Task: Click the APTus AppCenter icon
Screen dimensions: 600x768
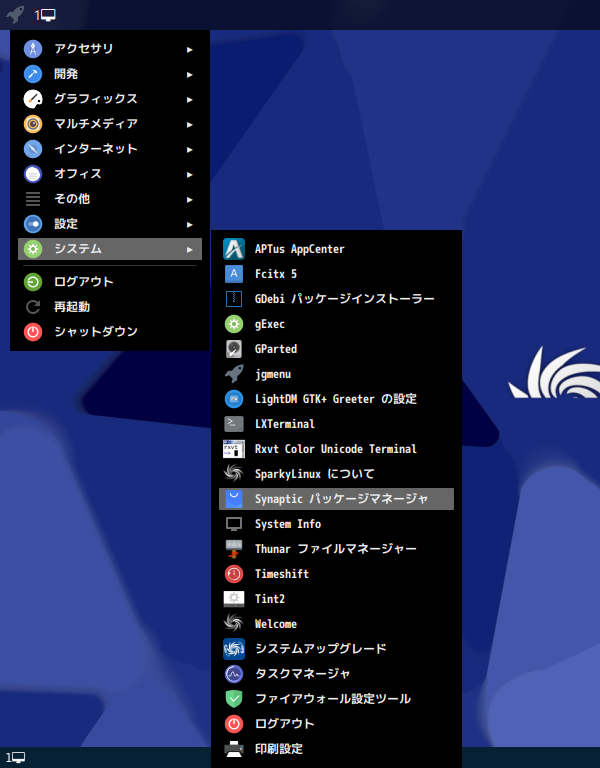Action: pos(234,249)
